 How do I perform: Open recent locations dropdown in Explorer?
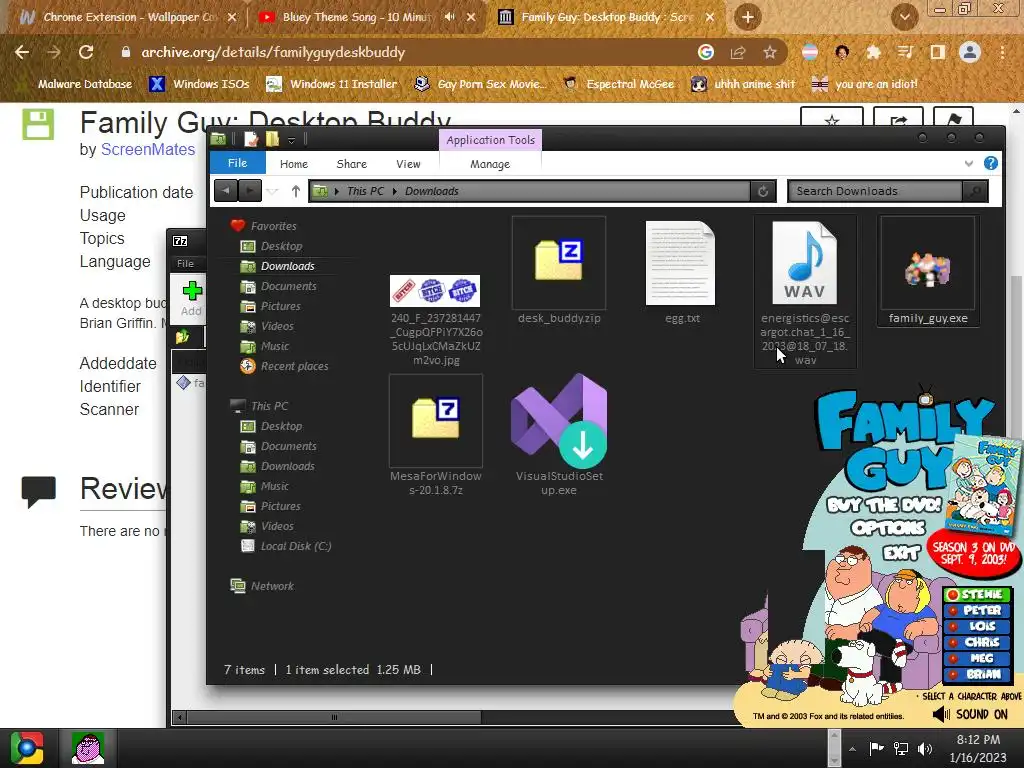point(273,191)
